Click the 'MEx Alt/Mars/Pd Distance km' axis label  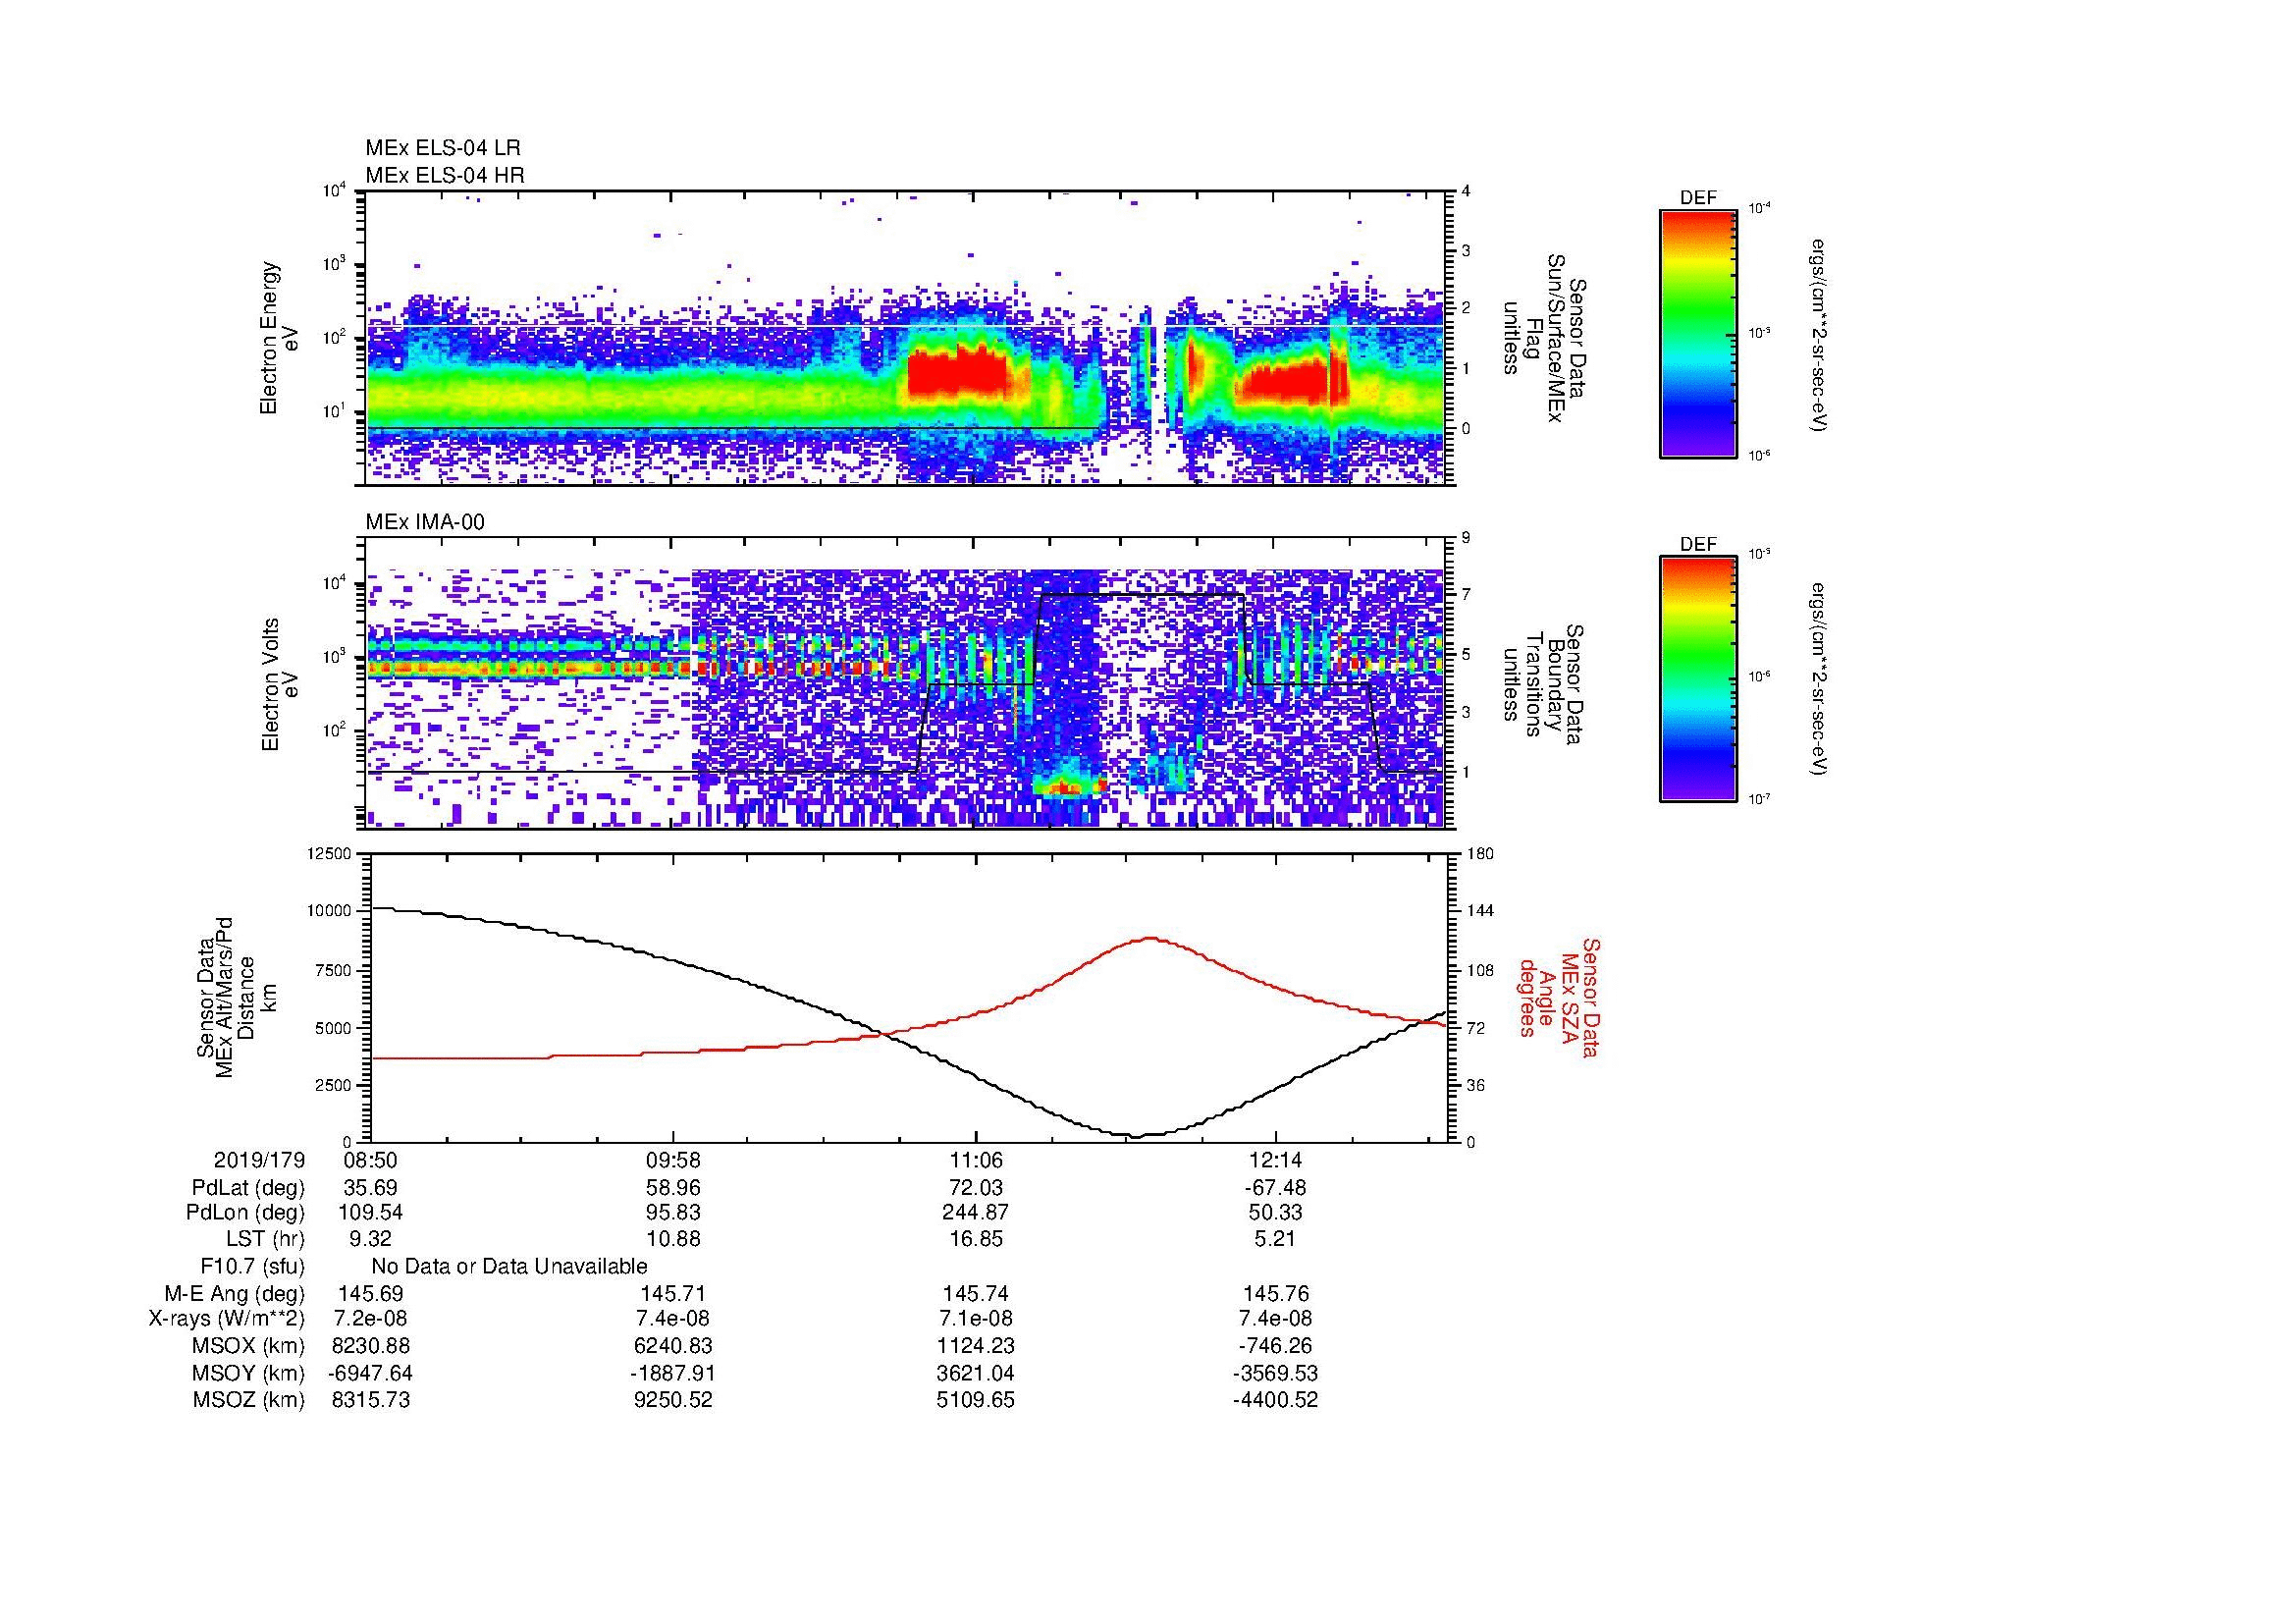[x=236, y=997]
